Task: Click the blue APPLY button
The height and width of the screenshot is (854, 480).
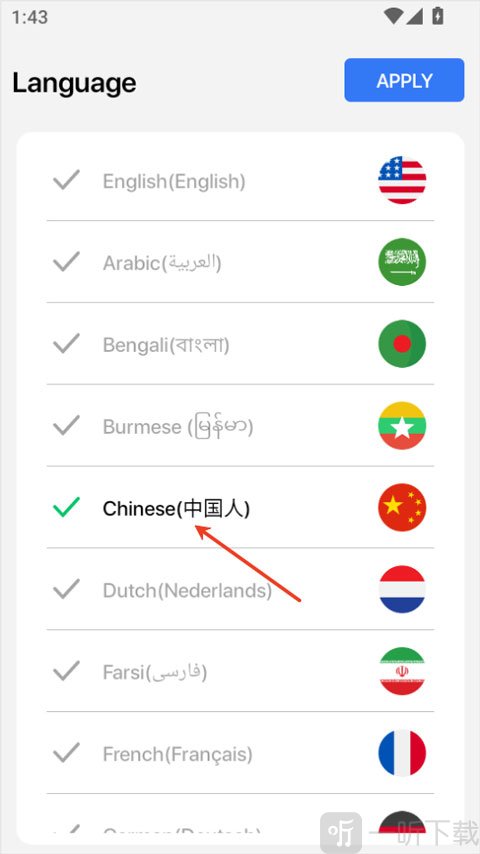Action: tap(404, 80)
